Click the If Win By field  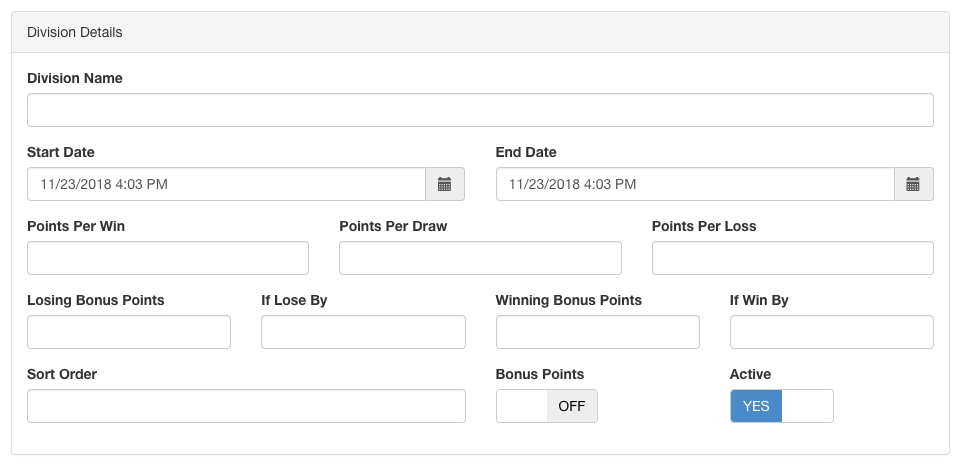pos(831,332)
